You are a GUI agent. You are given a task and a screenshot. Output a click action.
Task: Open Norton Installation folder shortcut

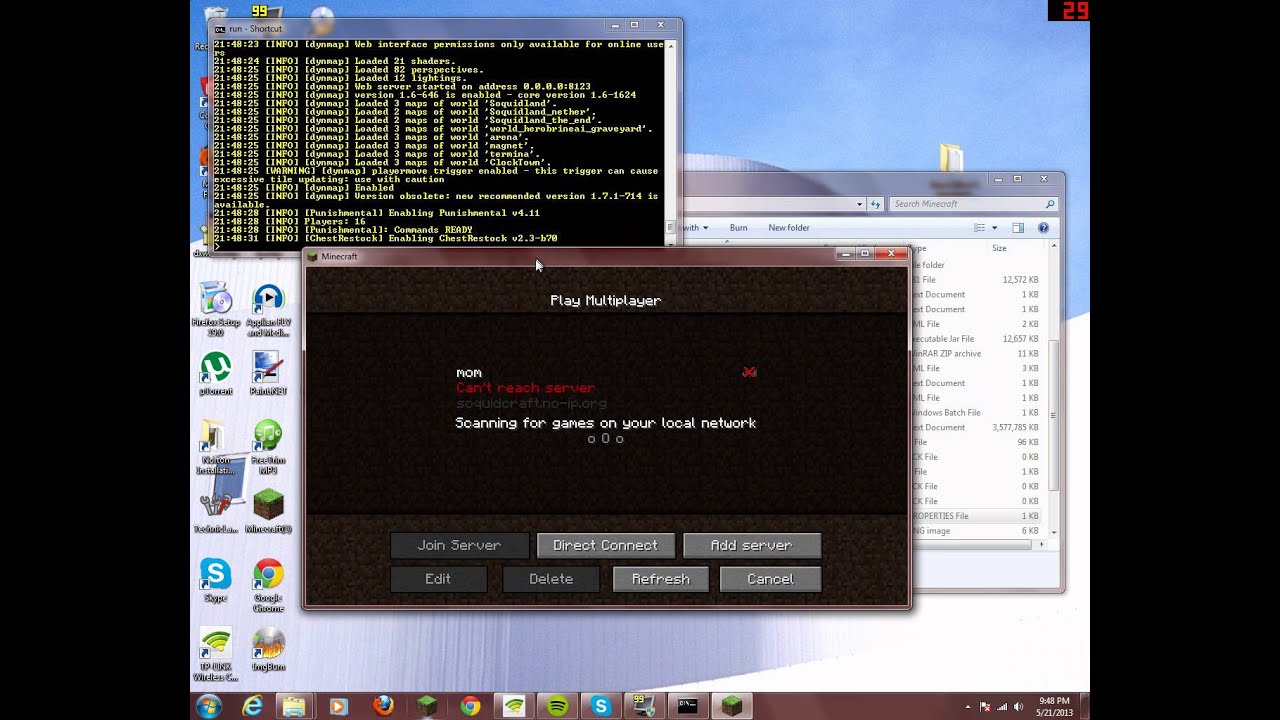pos(215,448)
